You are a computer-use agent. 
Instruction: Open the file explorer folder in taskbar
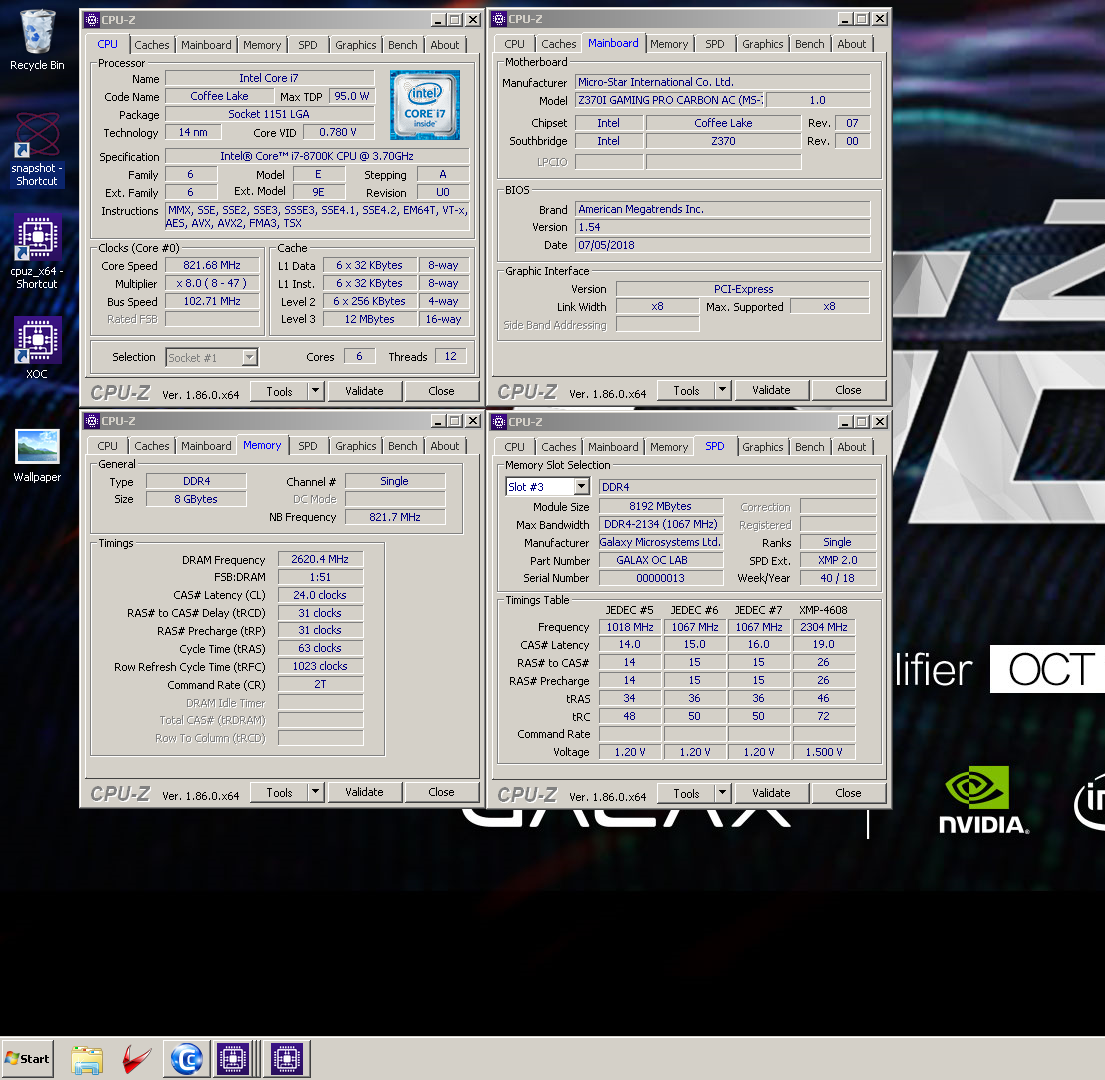[87, 1059]
